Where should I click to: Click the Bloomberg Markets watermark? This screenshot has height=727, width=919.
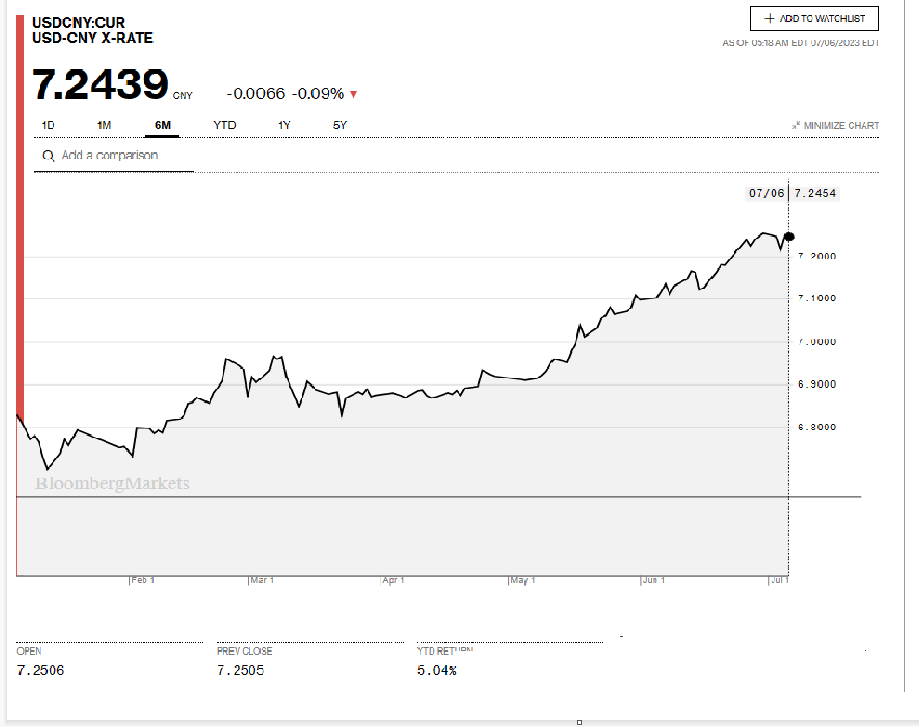tap(112, 484)
